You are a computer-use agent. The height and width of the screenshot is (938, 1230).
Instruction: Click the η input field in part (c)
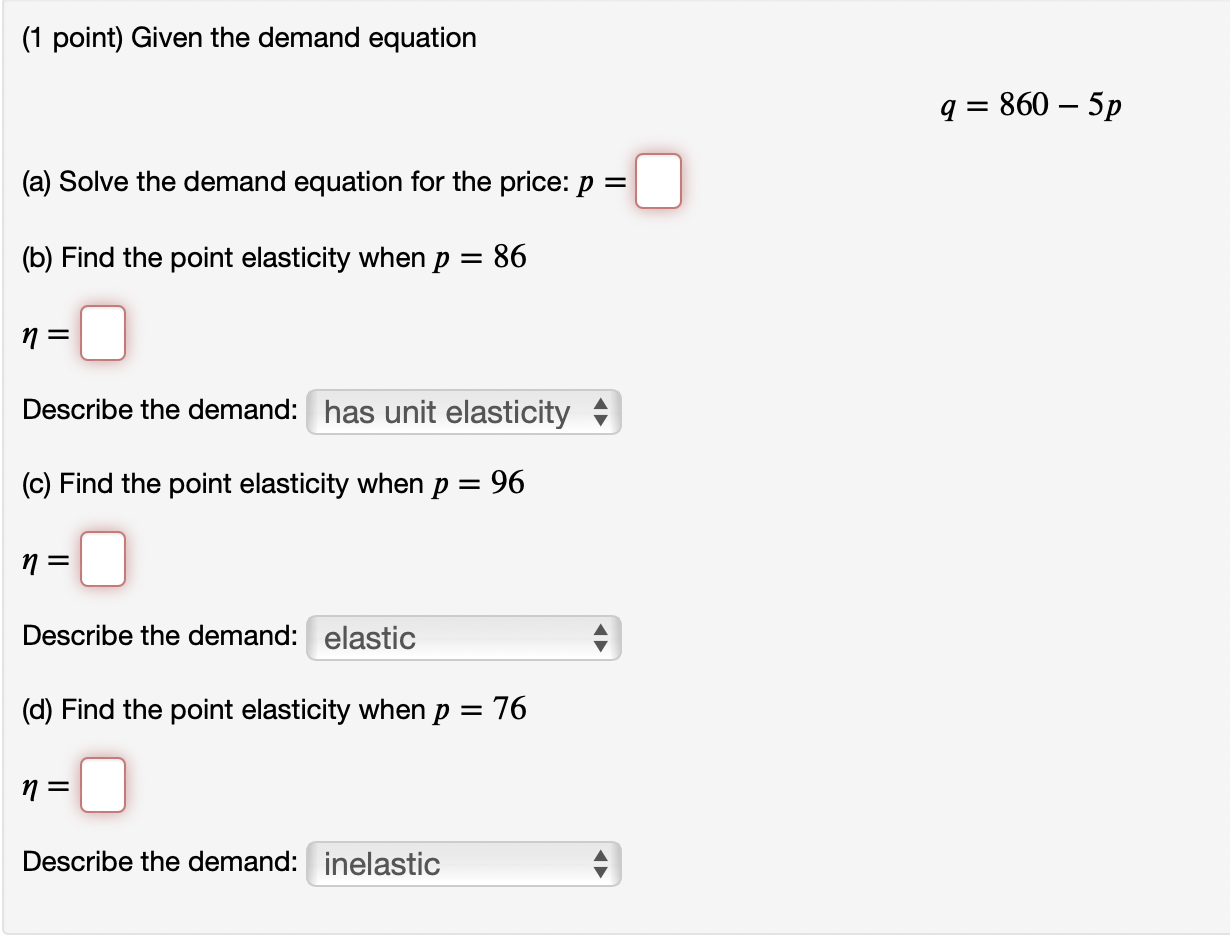(103, 560)
